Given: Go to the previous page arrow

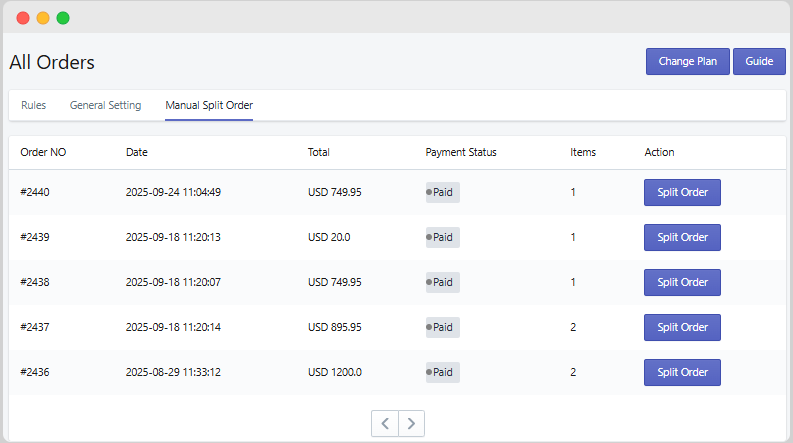Looking at the screenshot, I should (385, 423).
